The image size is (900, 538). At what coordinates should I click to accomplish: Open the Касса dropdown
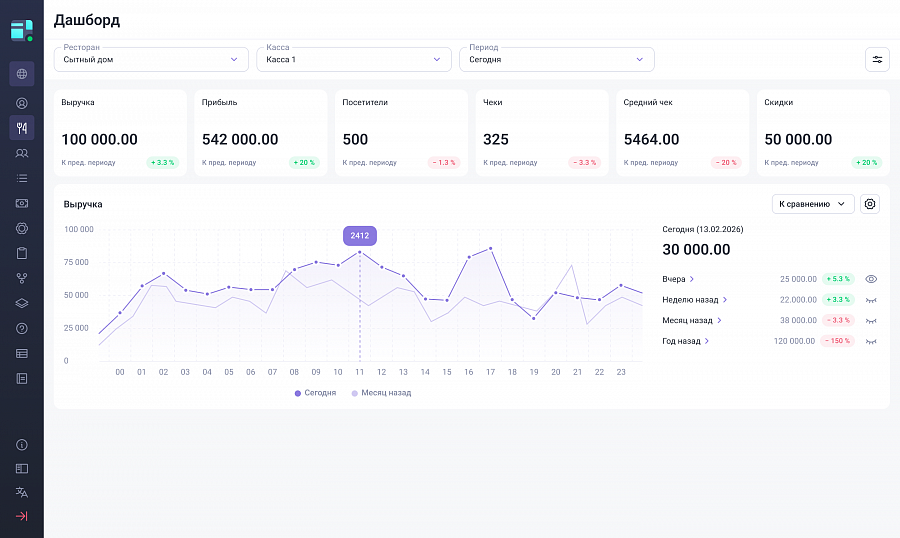(354, 60)
